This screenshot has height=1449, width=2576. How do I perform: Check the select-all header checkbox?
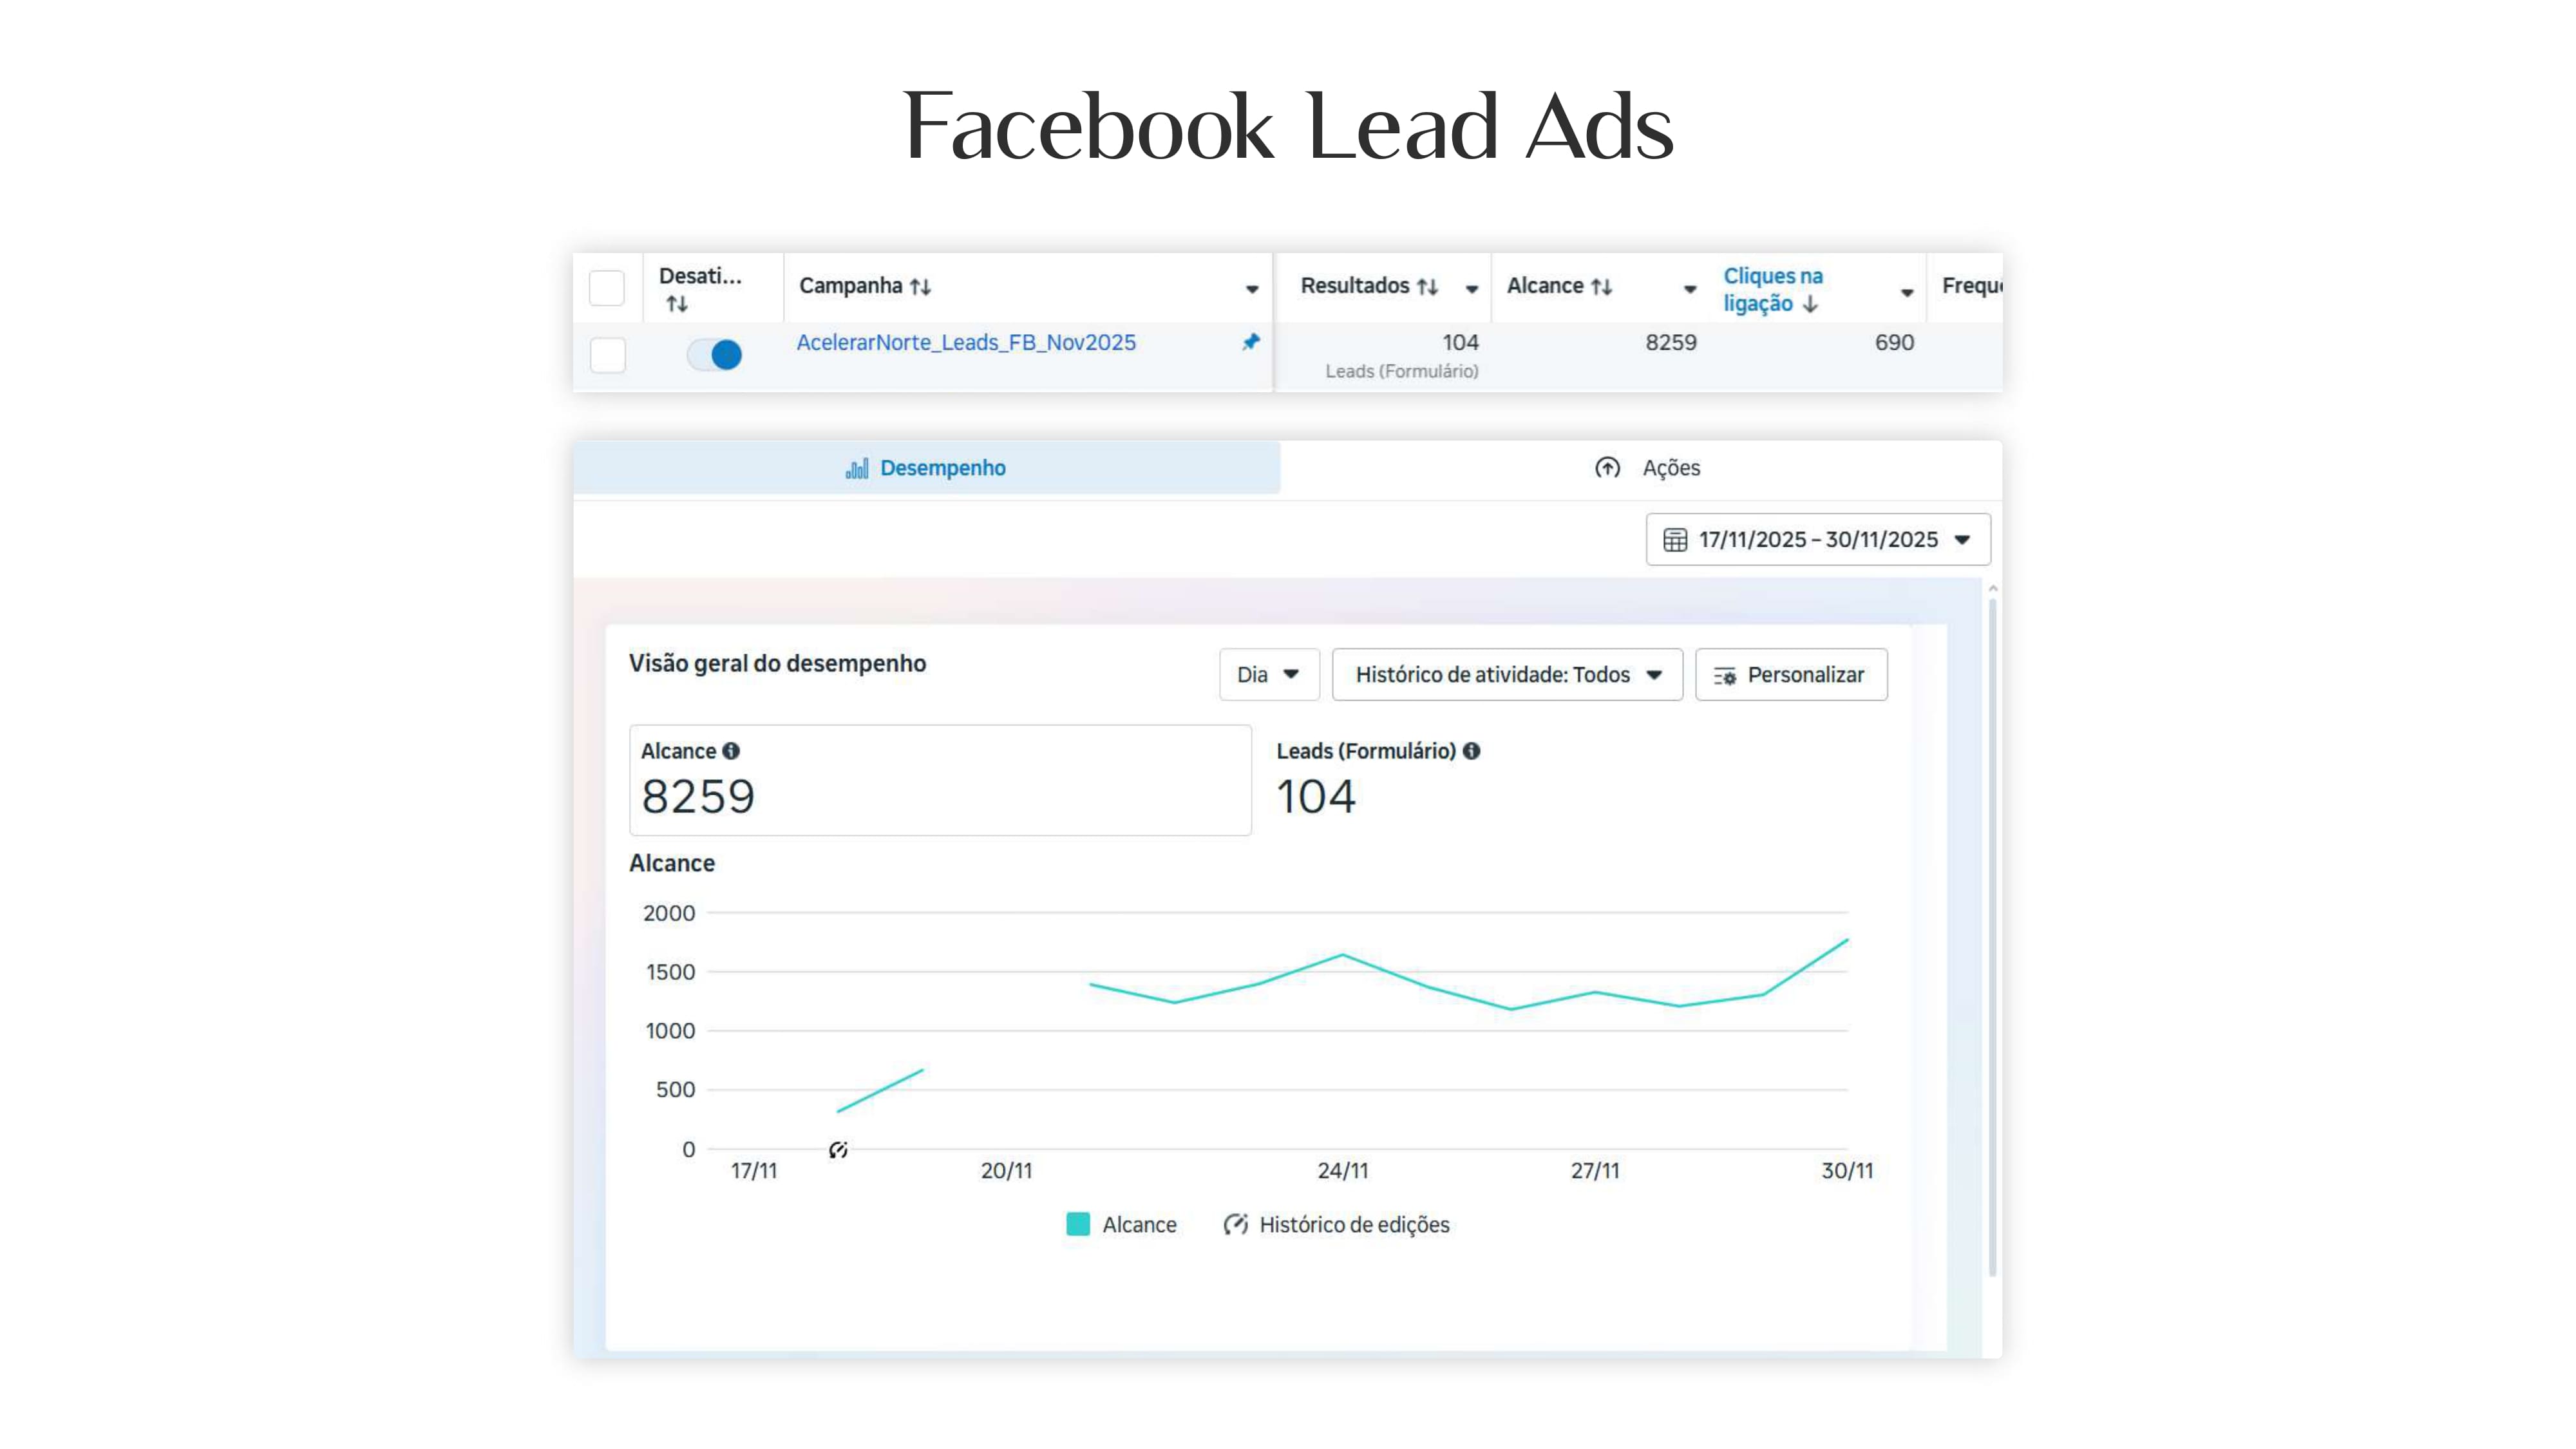pyautogui.click(x=607, y=288)
